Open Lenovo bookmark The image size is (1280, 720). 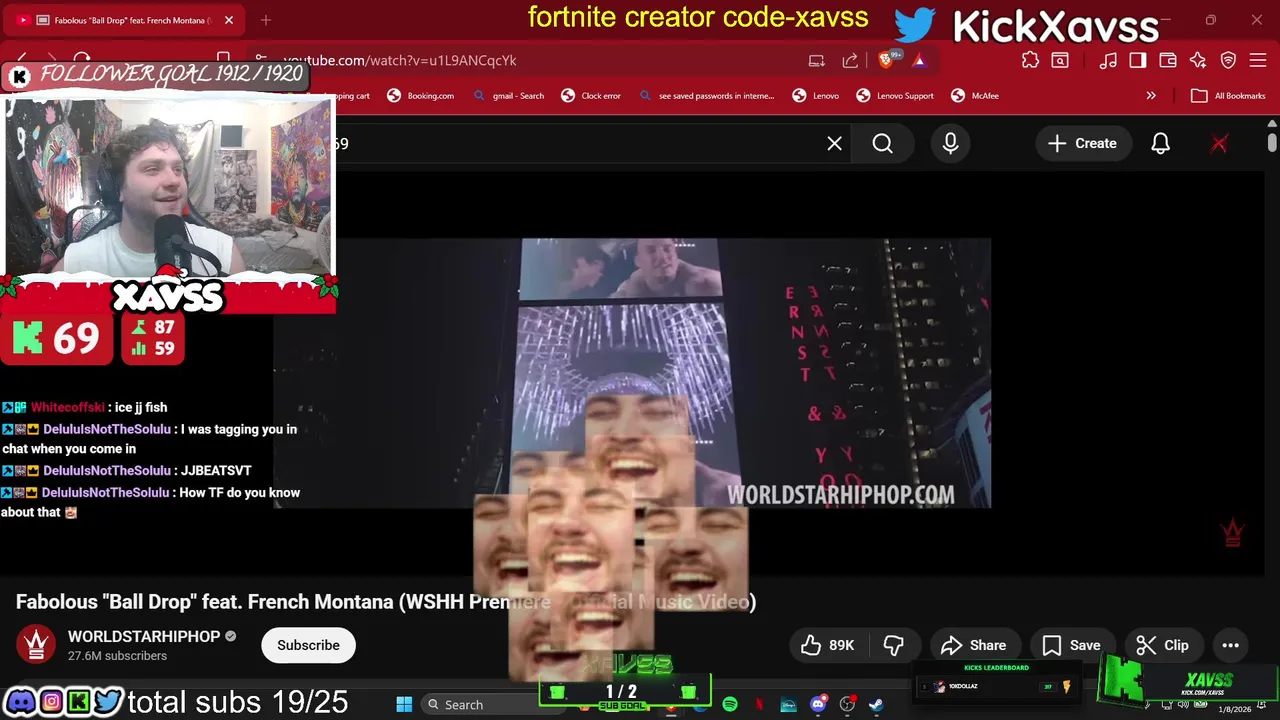click(x=816, y=96)
